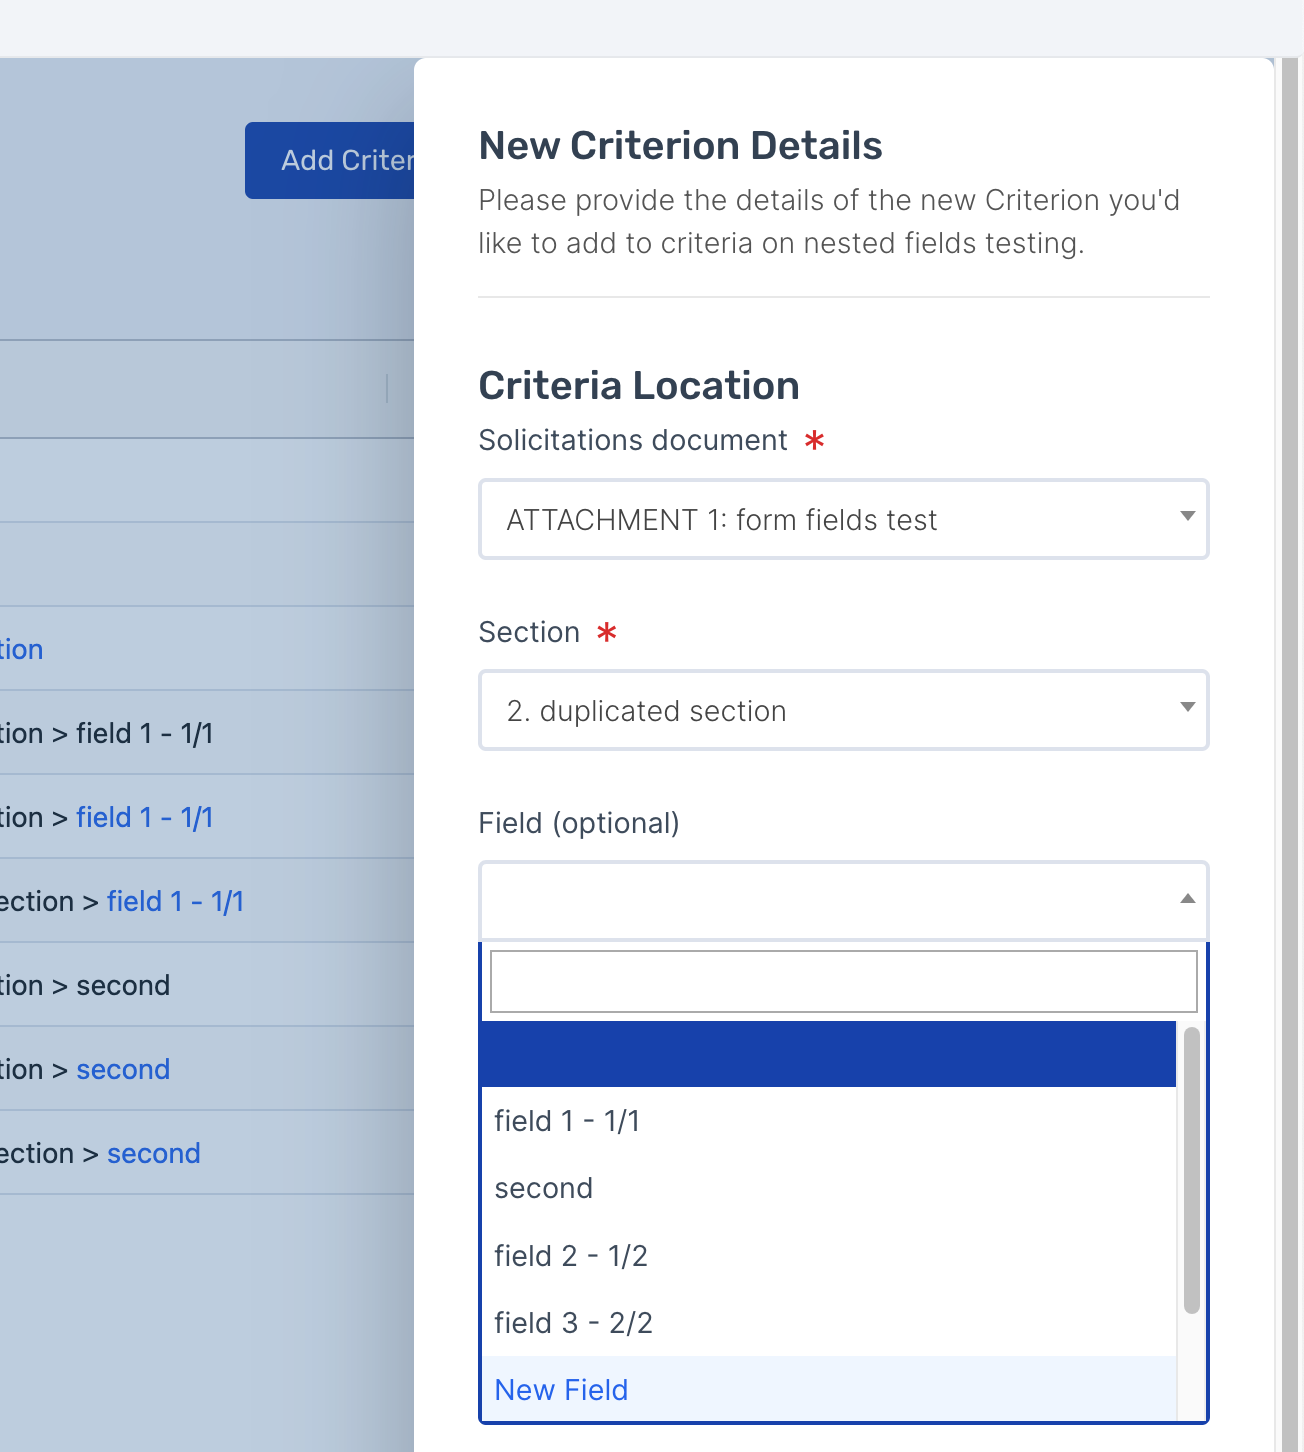Click the Field dropdown list scrollbar
The width and height of the screenshot is (1304, 1452).
pos(1191,1170)
